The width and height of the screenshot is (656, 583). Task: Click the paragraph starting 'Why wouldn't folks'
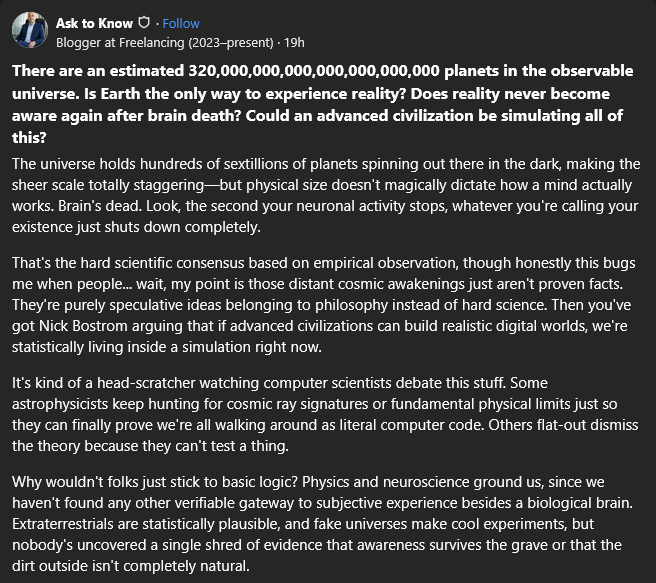tap(322, 524)
